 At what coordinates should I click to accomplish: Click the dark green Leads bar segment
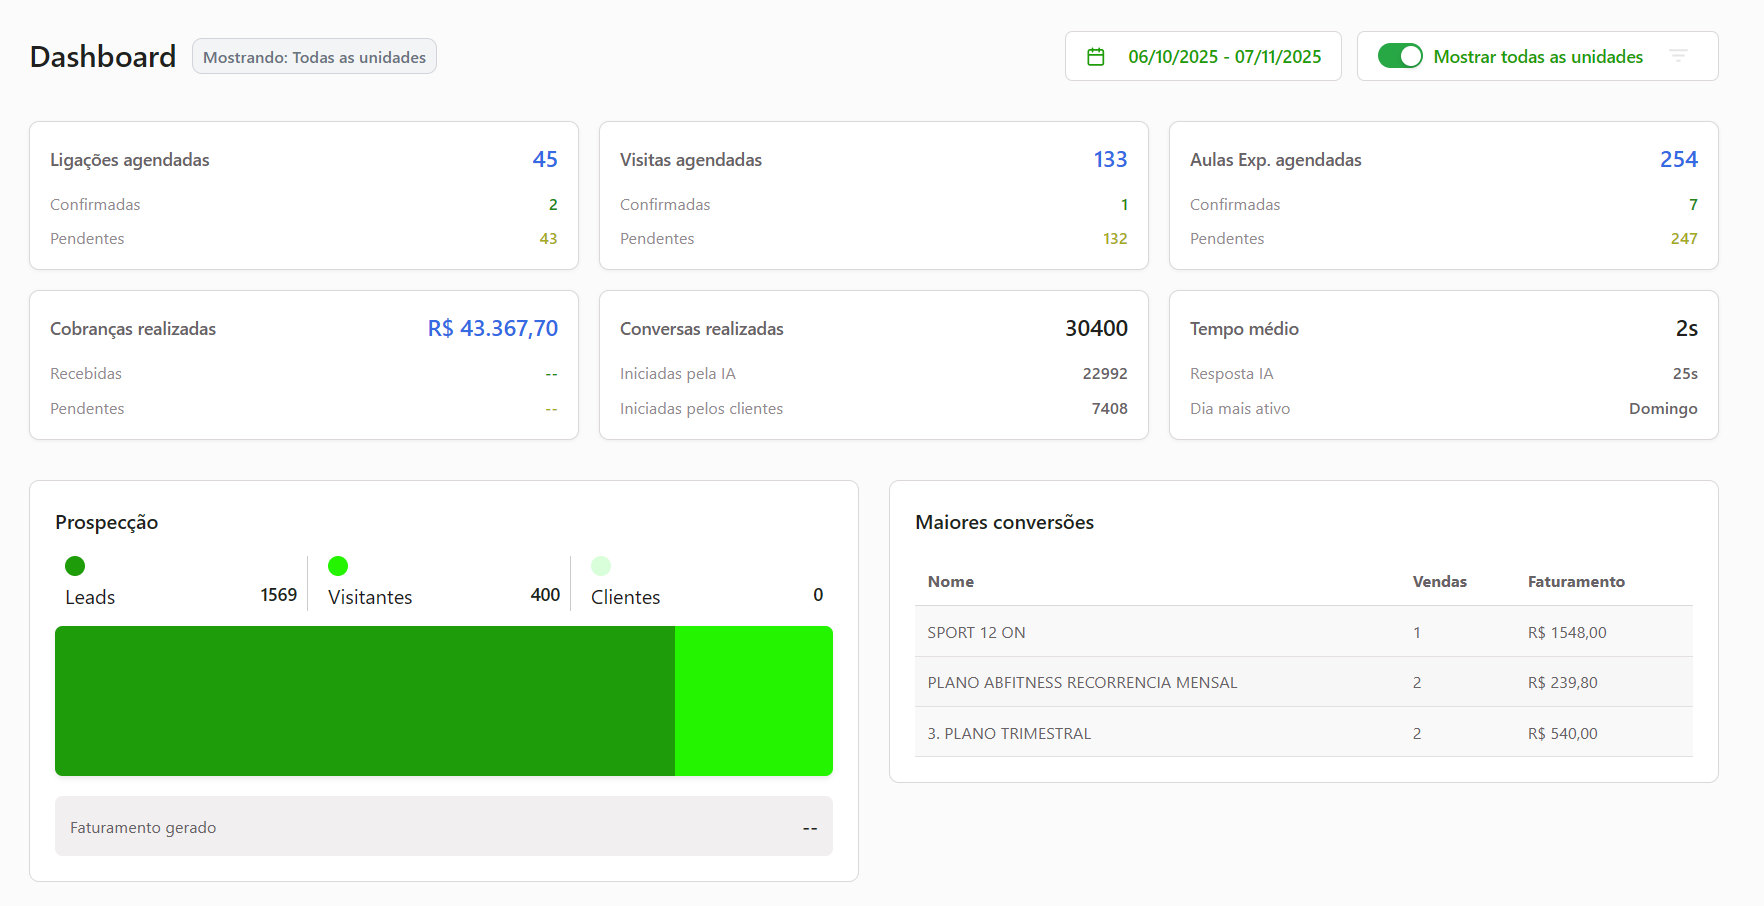point(365,701)
